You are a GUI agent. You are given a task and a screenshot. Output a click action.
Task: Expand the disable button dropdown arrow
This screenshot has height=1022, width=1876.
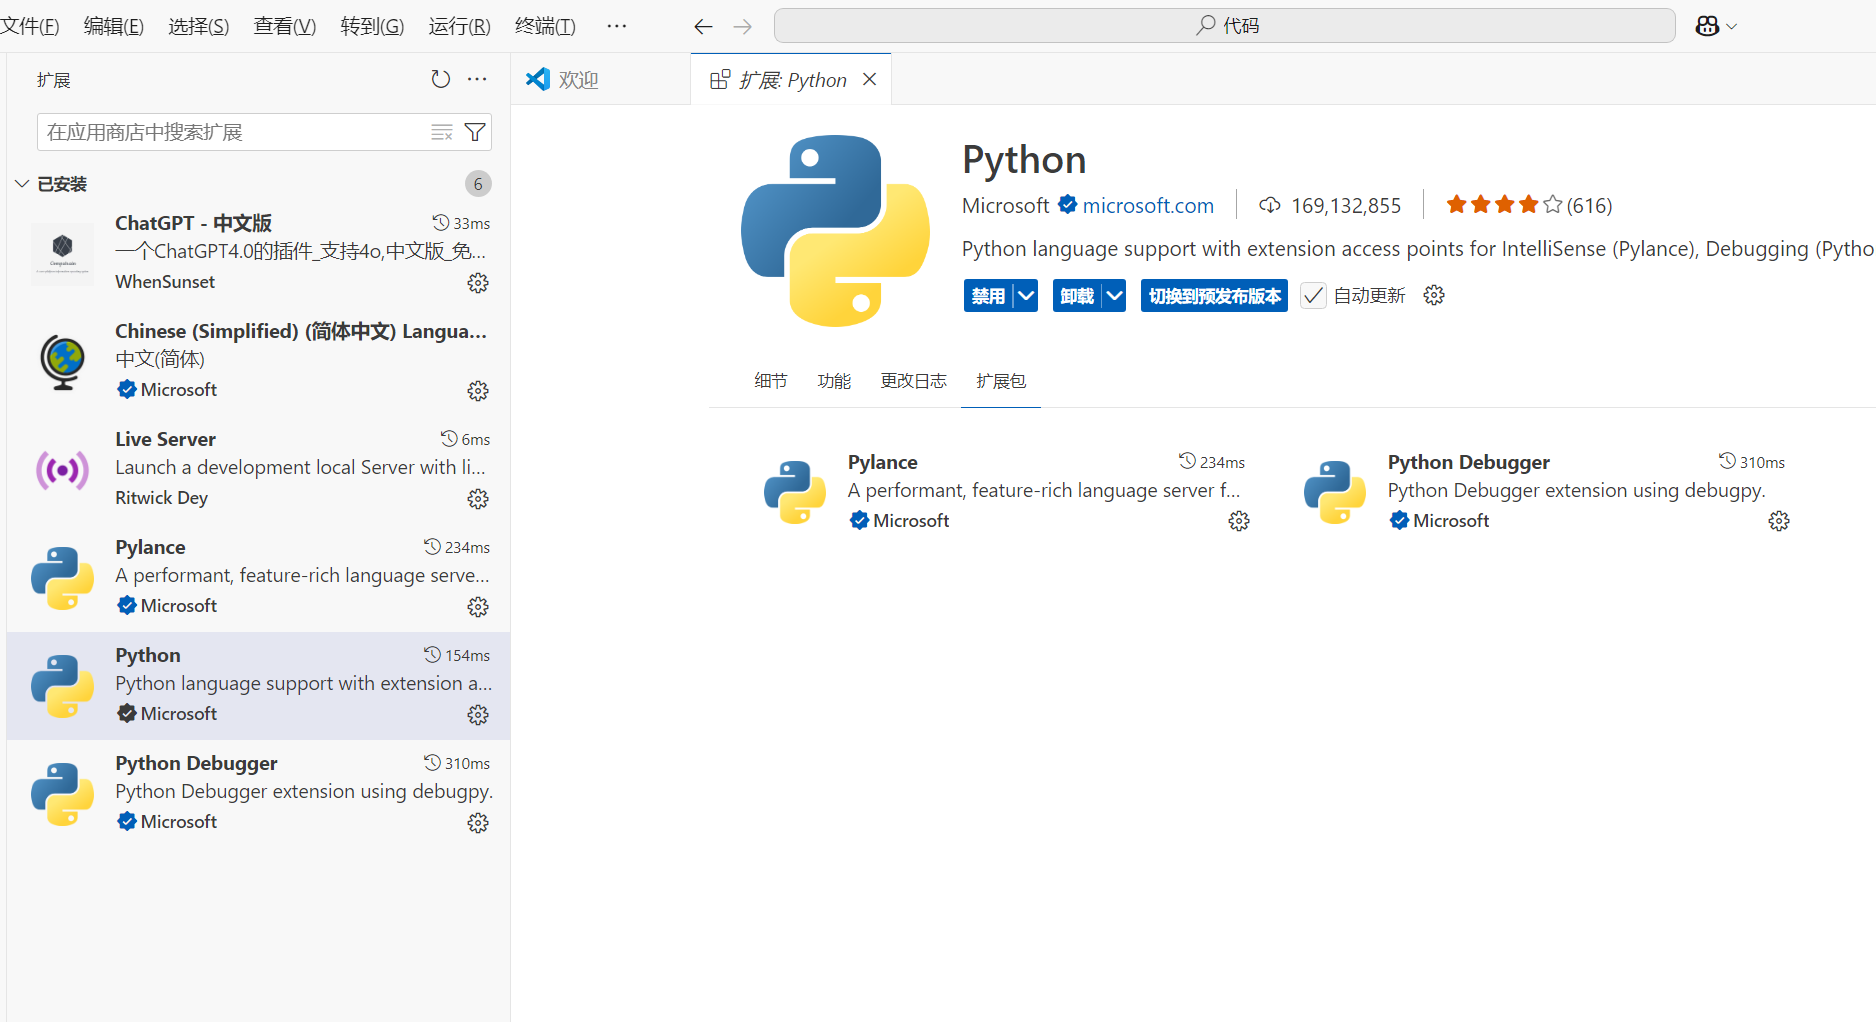(1026, 295)
